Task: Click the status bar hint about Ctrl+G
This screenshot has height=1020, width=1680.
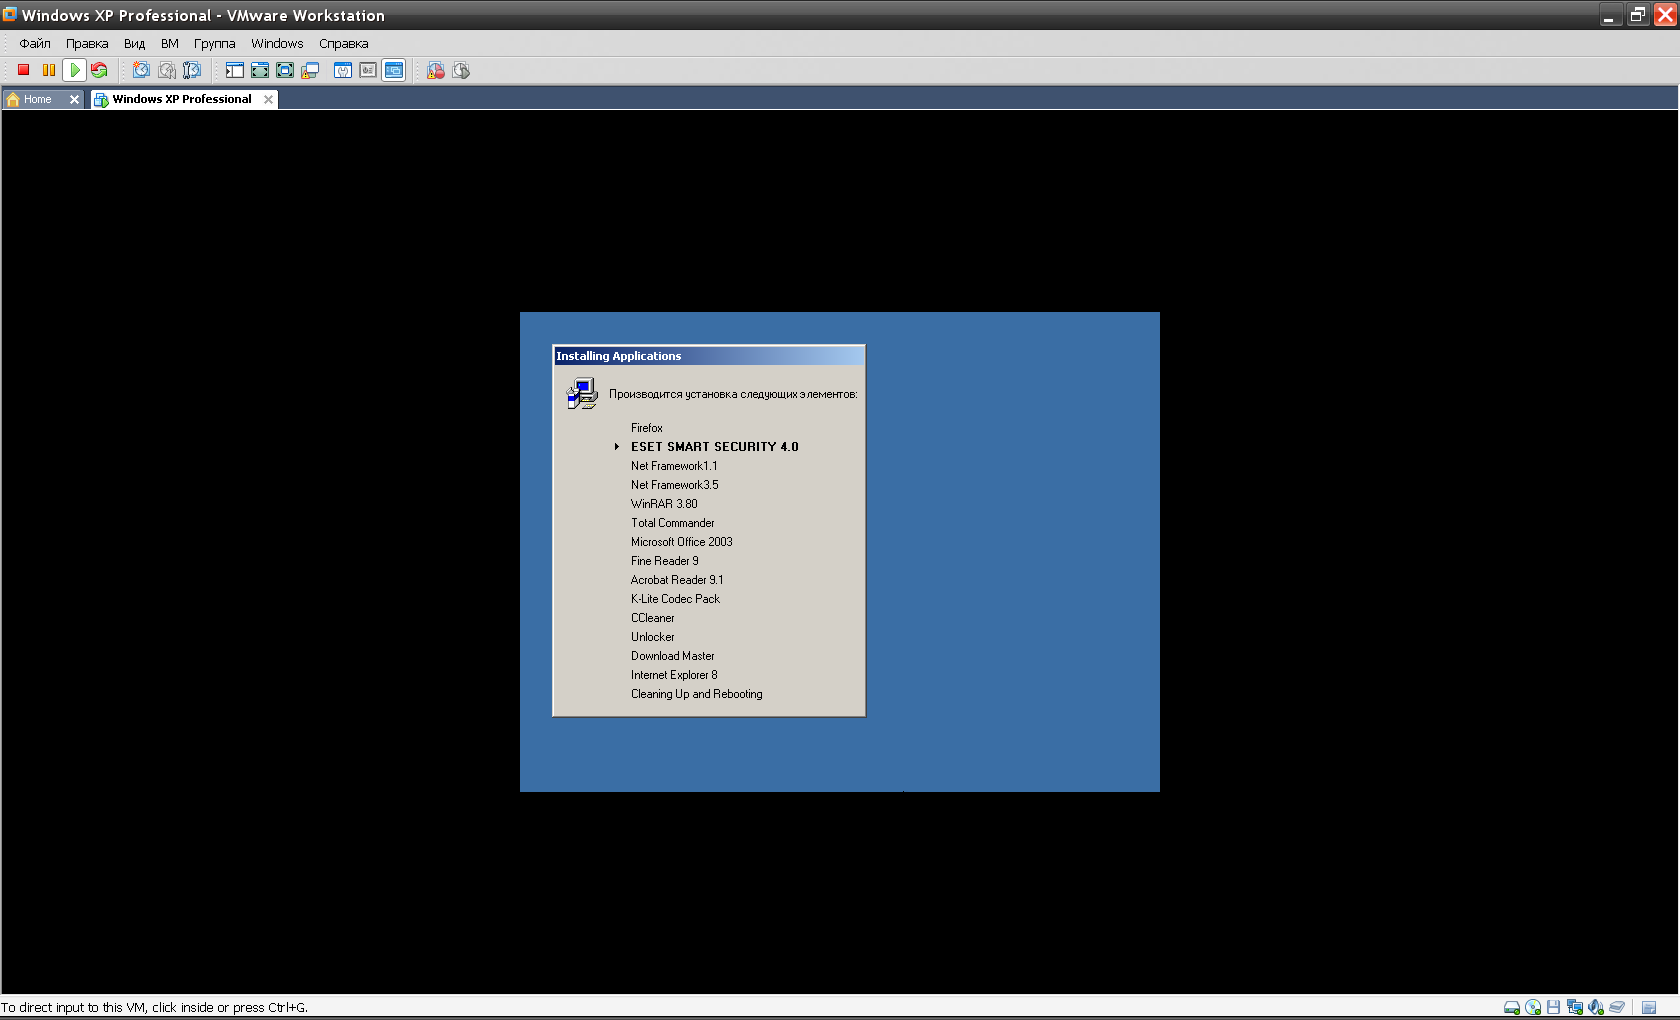Action: [x=154, y=1007]
